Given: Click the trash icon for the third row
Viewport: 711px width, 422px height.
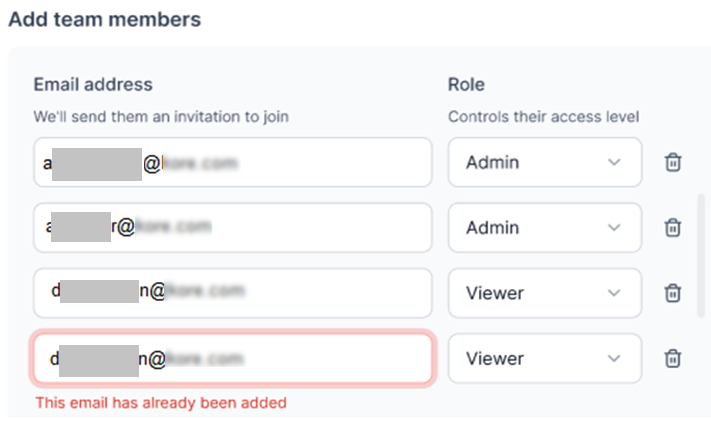Looking at the screenshot, I should [673, 293].
